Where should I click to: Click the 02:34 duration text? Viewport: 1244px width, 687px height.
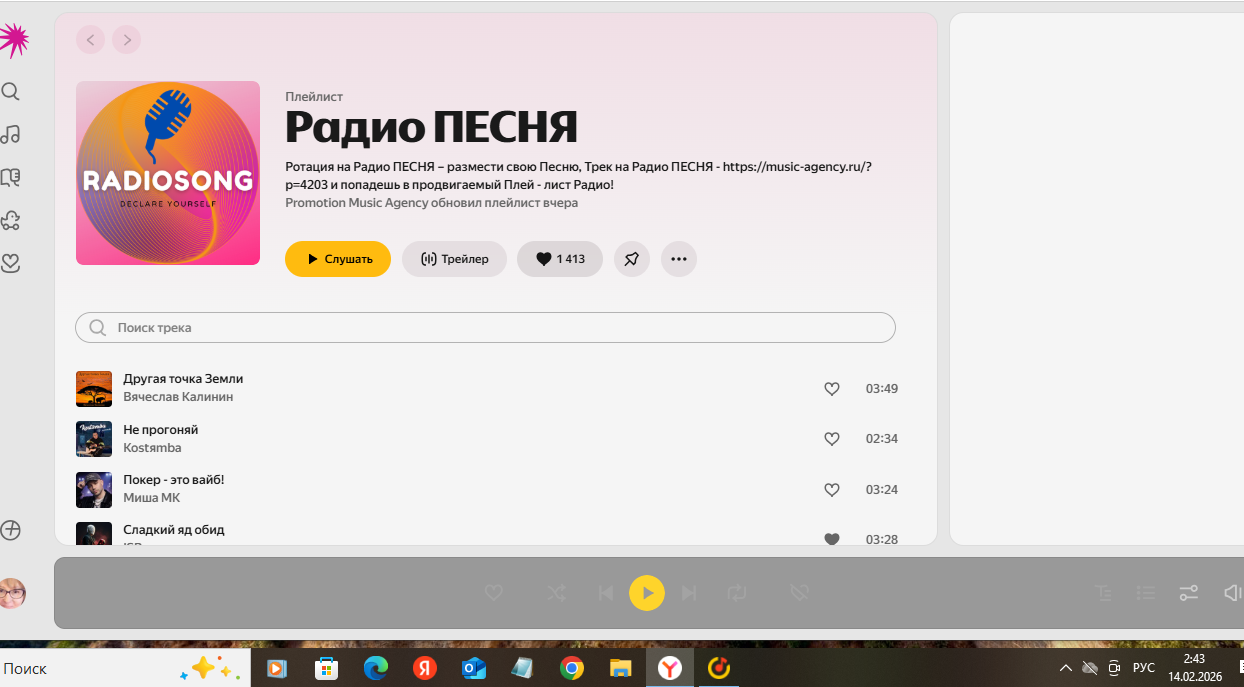pos(881,439)
